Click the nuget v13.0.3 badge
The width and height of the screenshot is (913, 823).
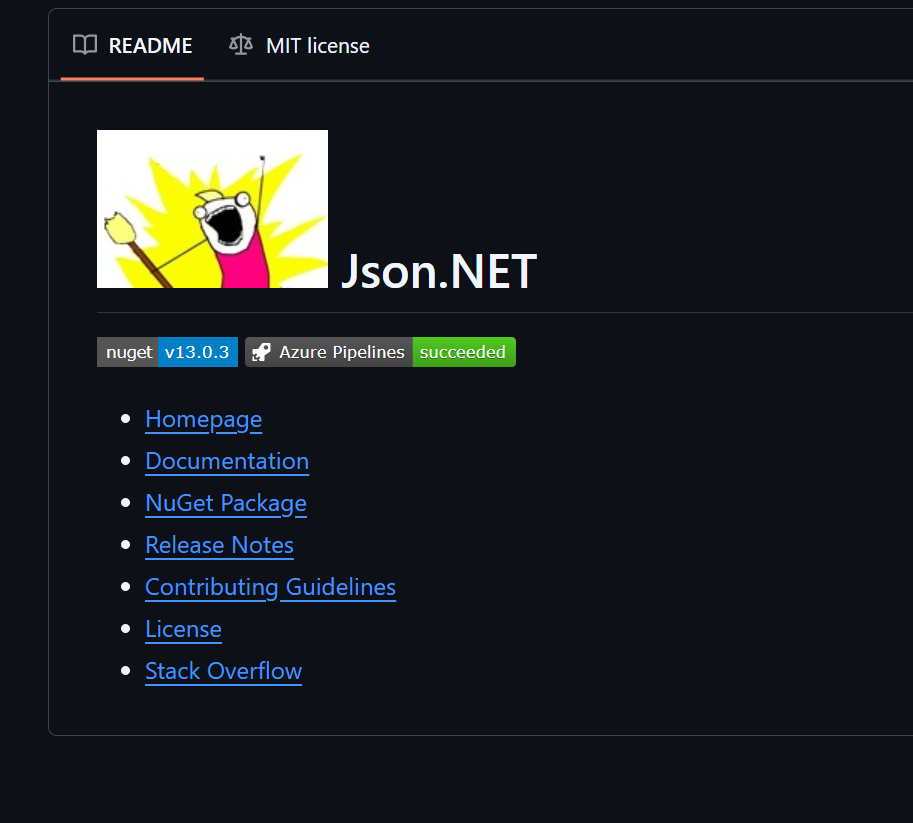click(167, 352)
